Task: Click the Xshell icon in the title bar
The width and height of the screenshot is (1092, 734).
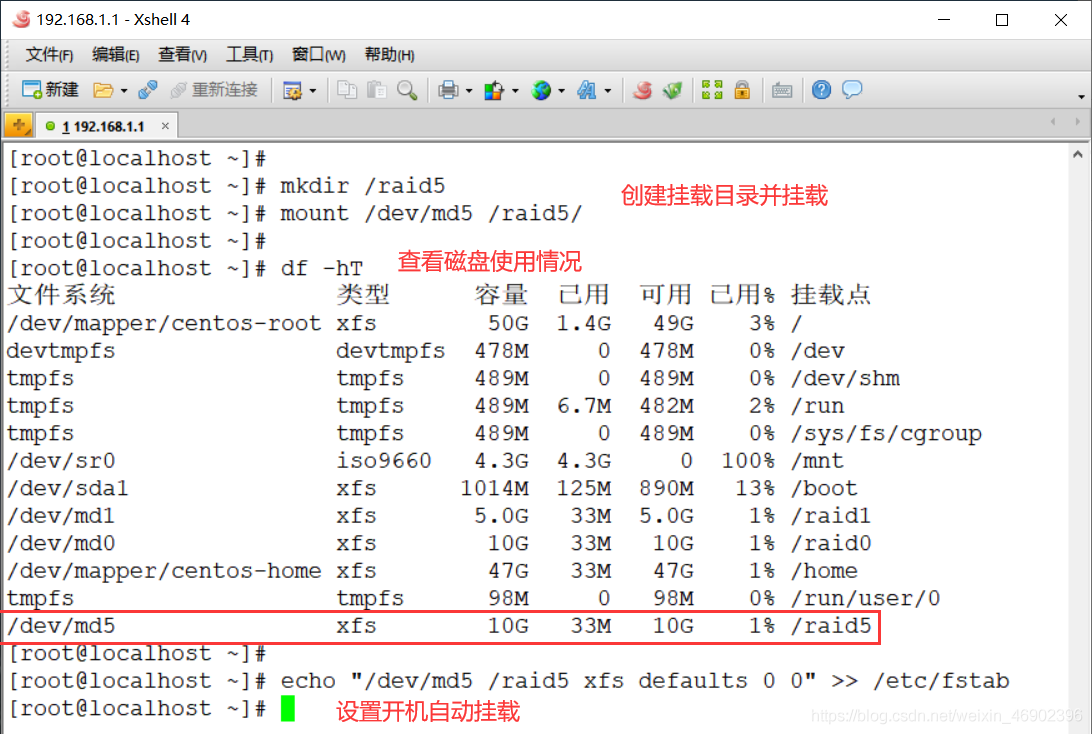Action: tap(22, 19)
